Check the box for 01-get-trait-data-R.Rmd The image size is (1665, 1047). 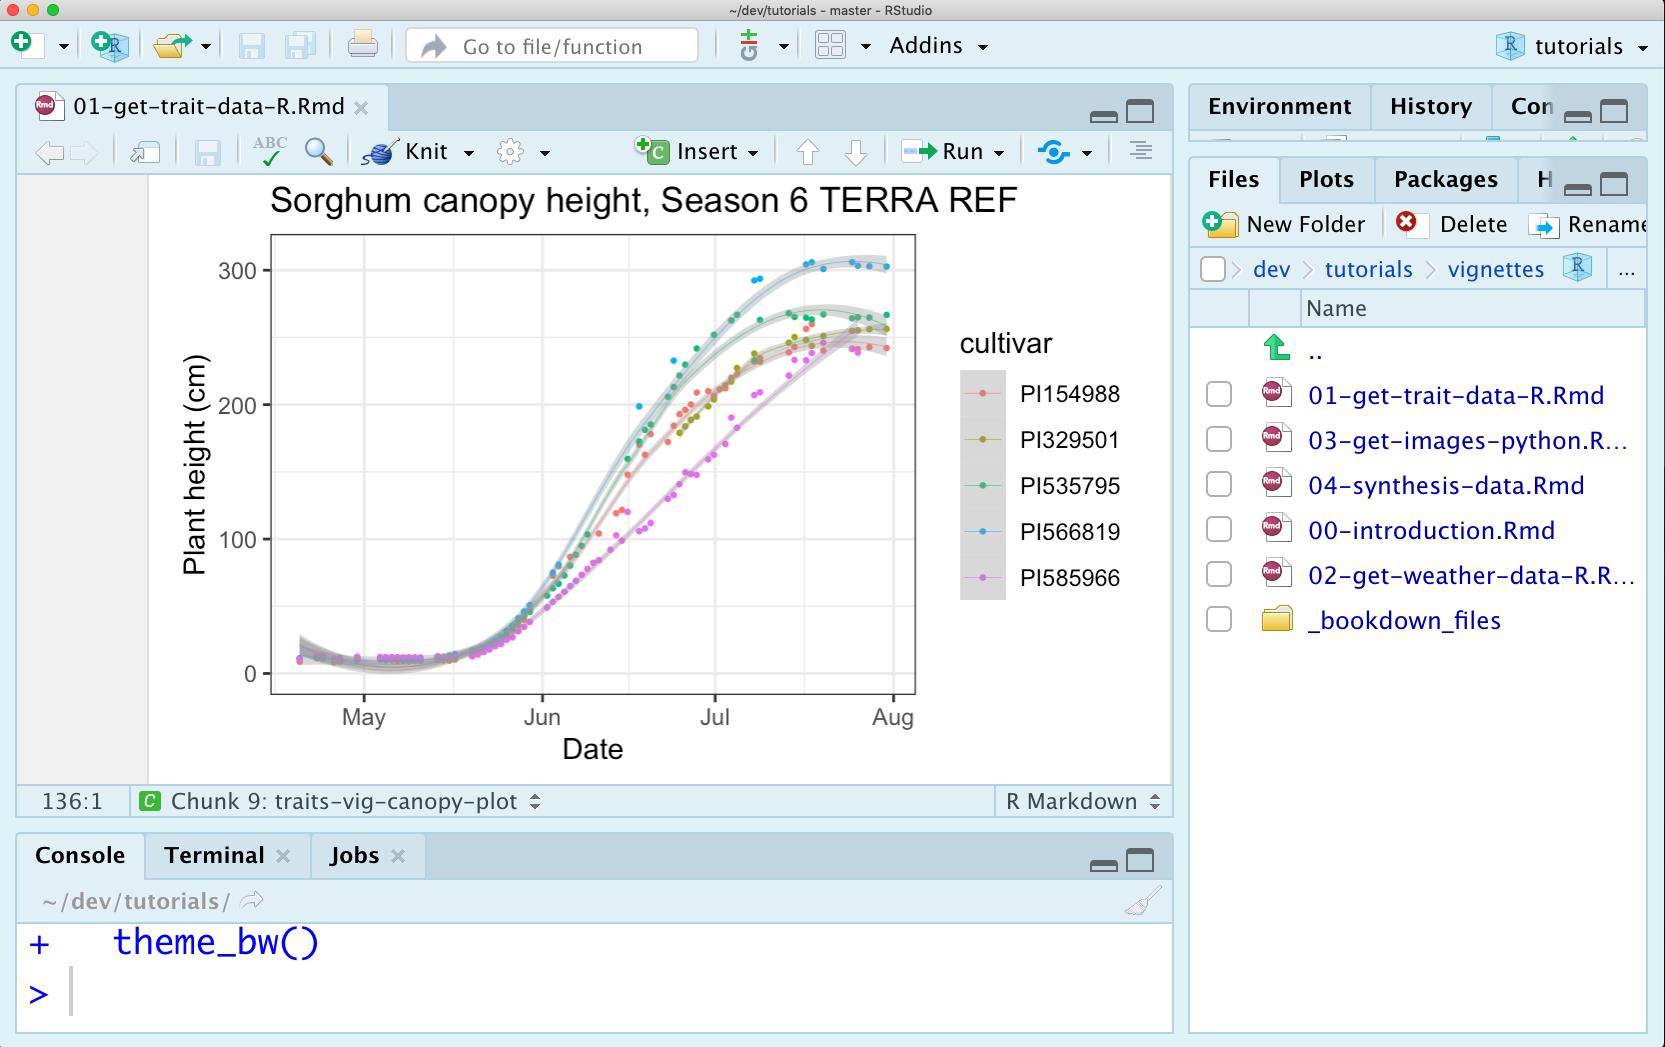click(x=1219, y=394)
